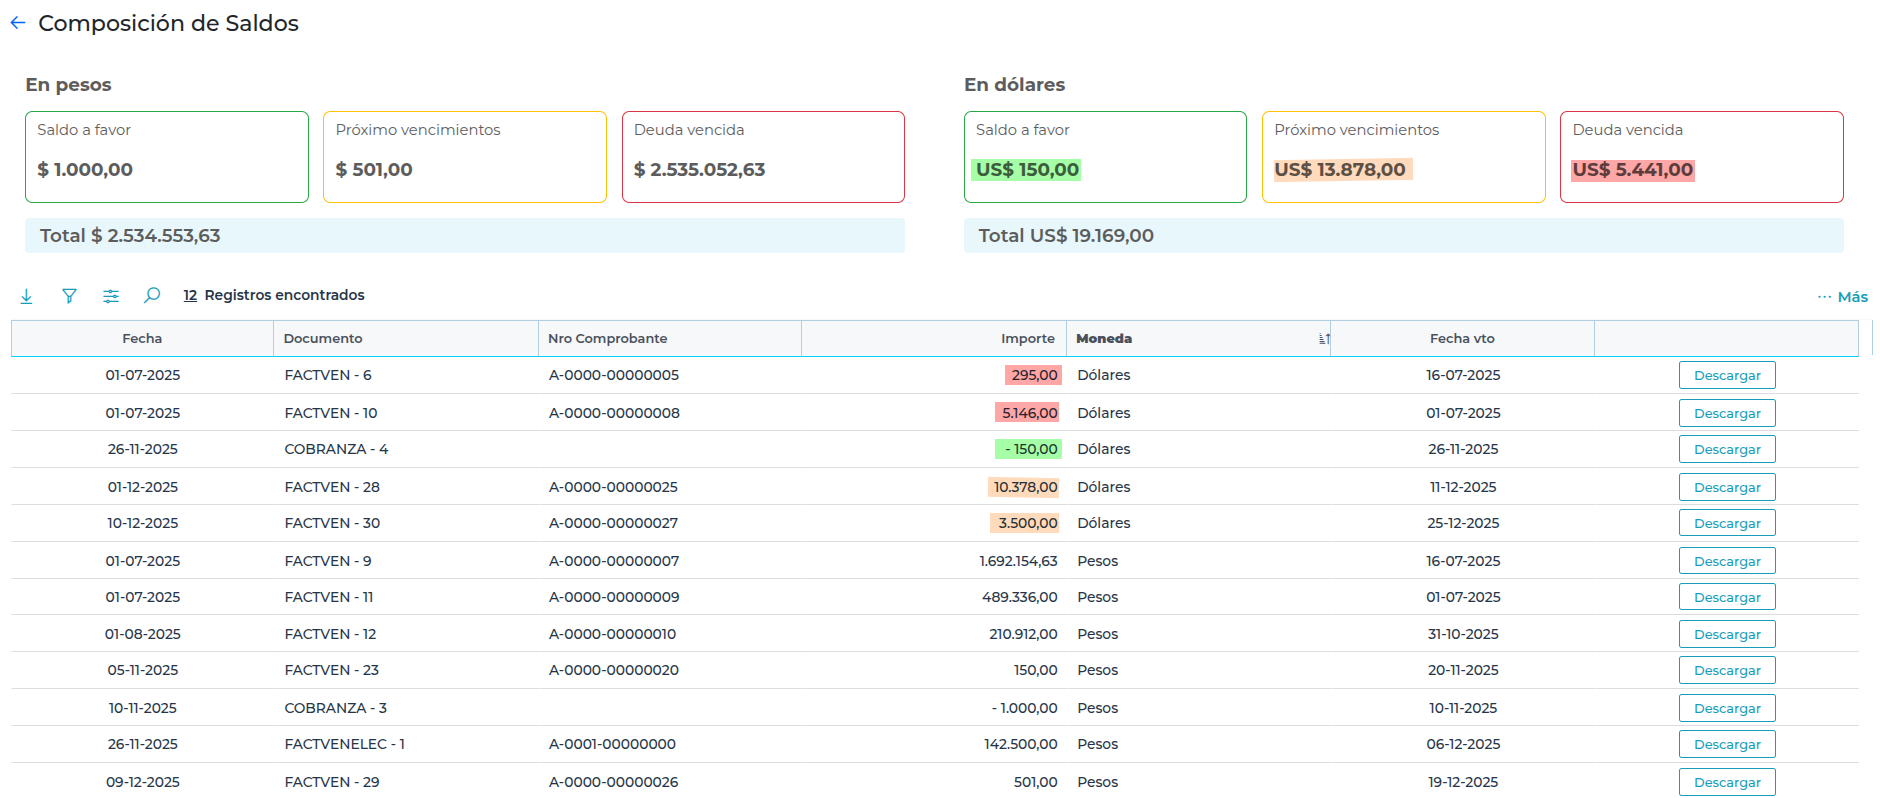Viewport: 1880px width, 798px height.
Task: Download the FACTVEN - 6 document
Action: [x=1726, y=376]
